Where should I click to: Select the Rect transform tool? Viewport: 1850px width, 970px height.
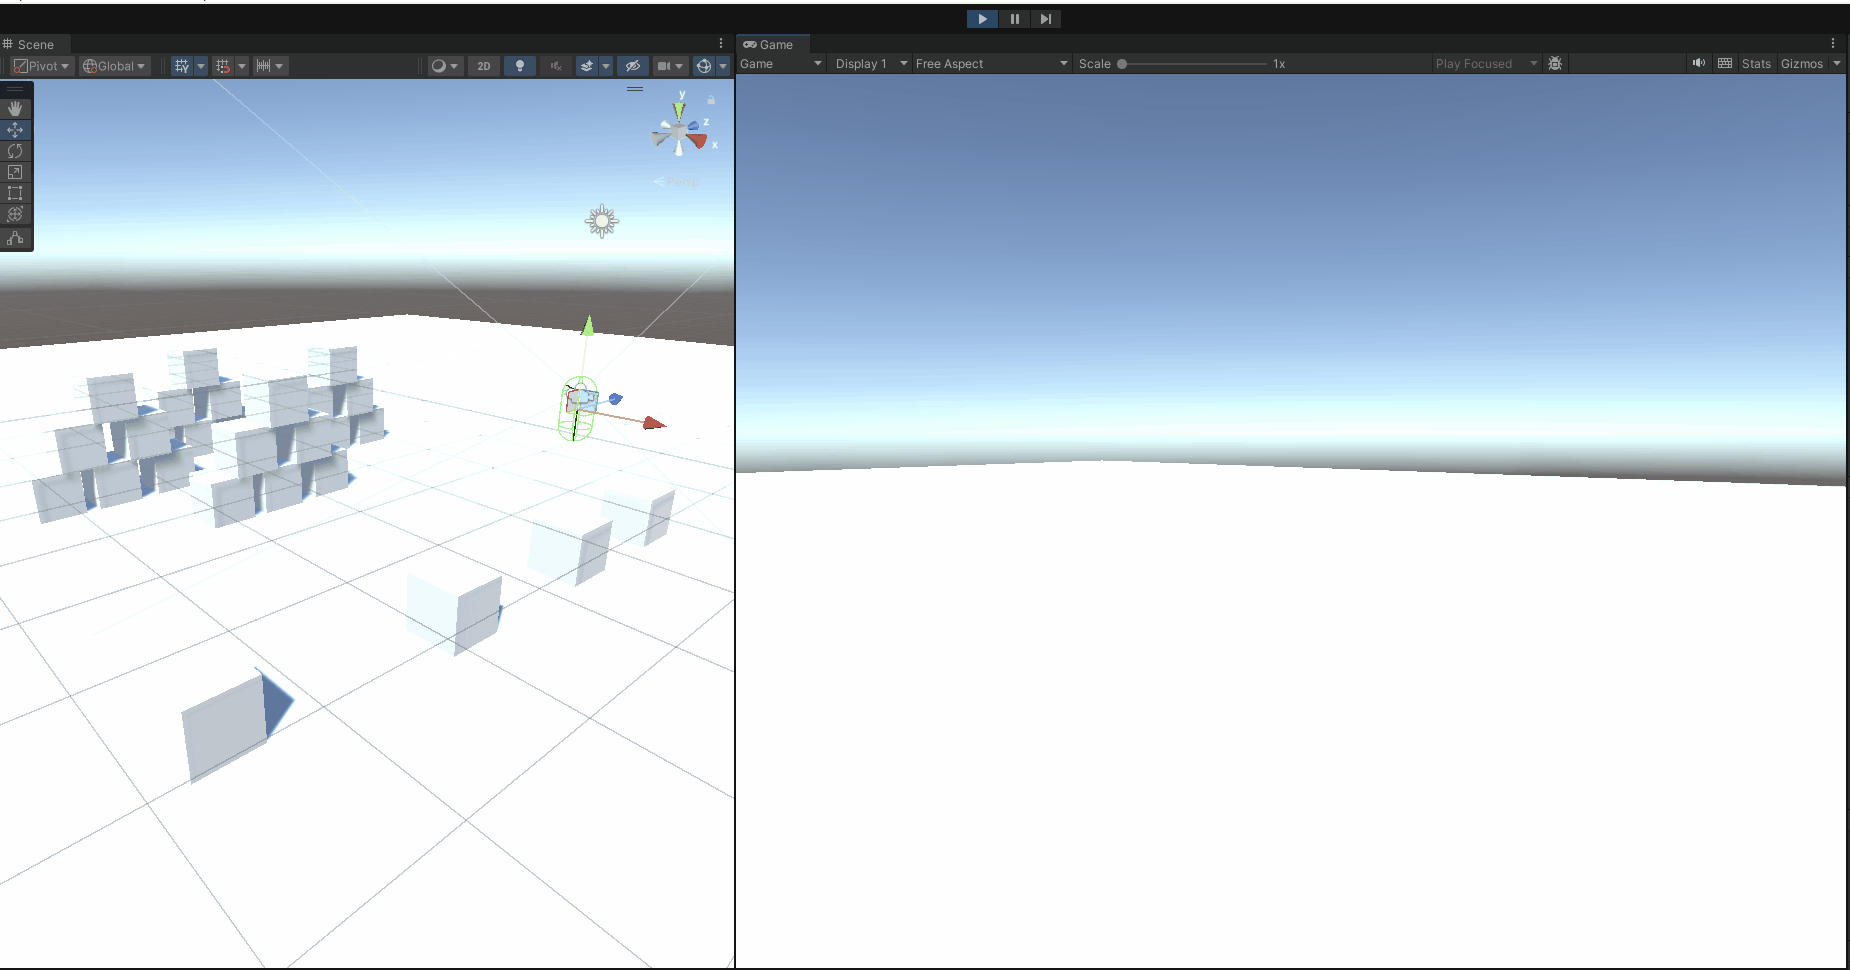[15, 193]
